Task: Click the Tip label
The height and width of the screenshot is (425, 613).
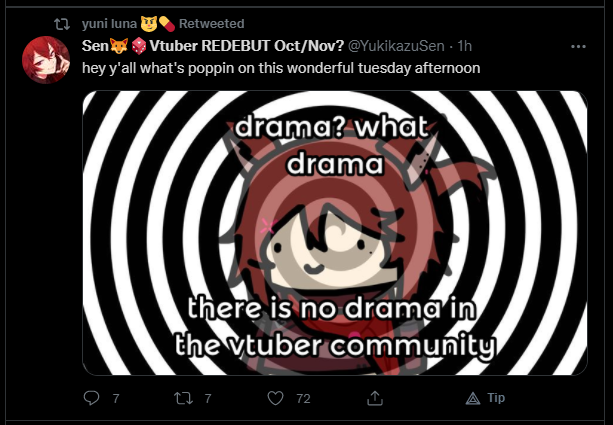Action: [x=496, y=398]
